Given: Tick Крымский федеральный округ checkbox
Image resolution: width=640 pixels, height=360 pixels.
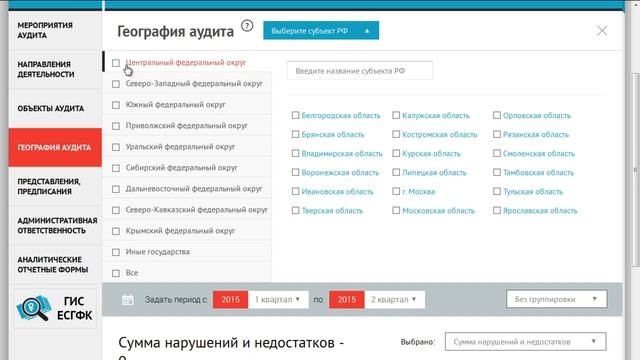Looking at the screenshot, I should pyautogui.click(x=116, y=231).
